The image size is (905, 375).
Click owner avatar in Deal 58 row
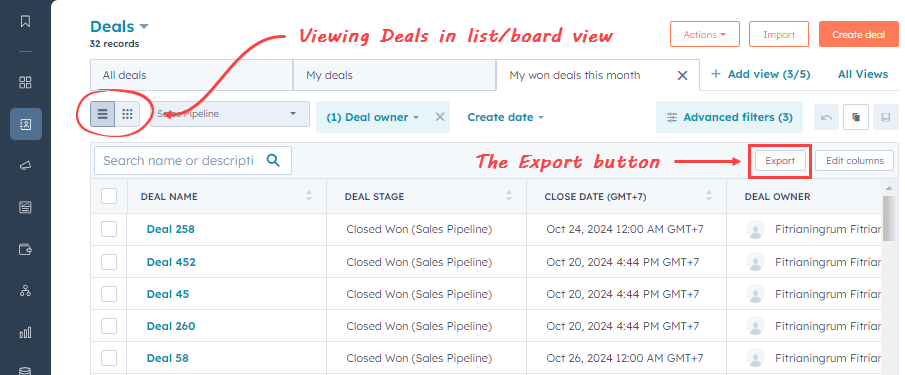(x=756, y=358)
